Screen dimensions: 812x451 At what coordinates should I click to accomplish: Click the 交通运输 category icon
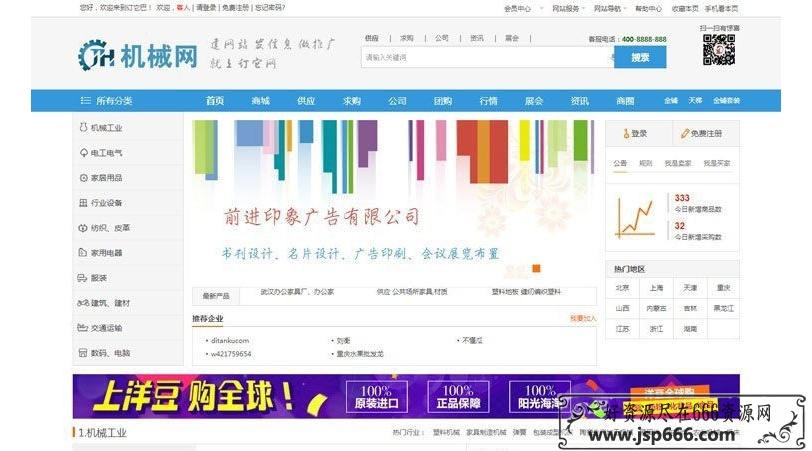pos(83,328)
